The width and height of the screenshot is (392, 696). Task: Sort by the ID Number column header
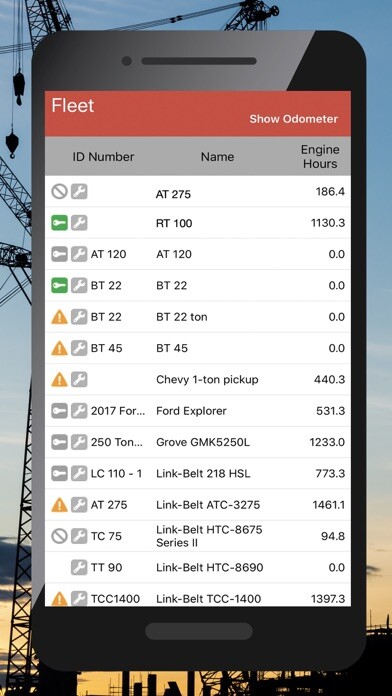click(x=103, y=157)
